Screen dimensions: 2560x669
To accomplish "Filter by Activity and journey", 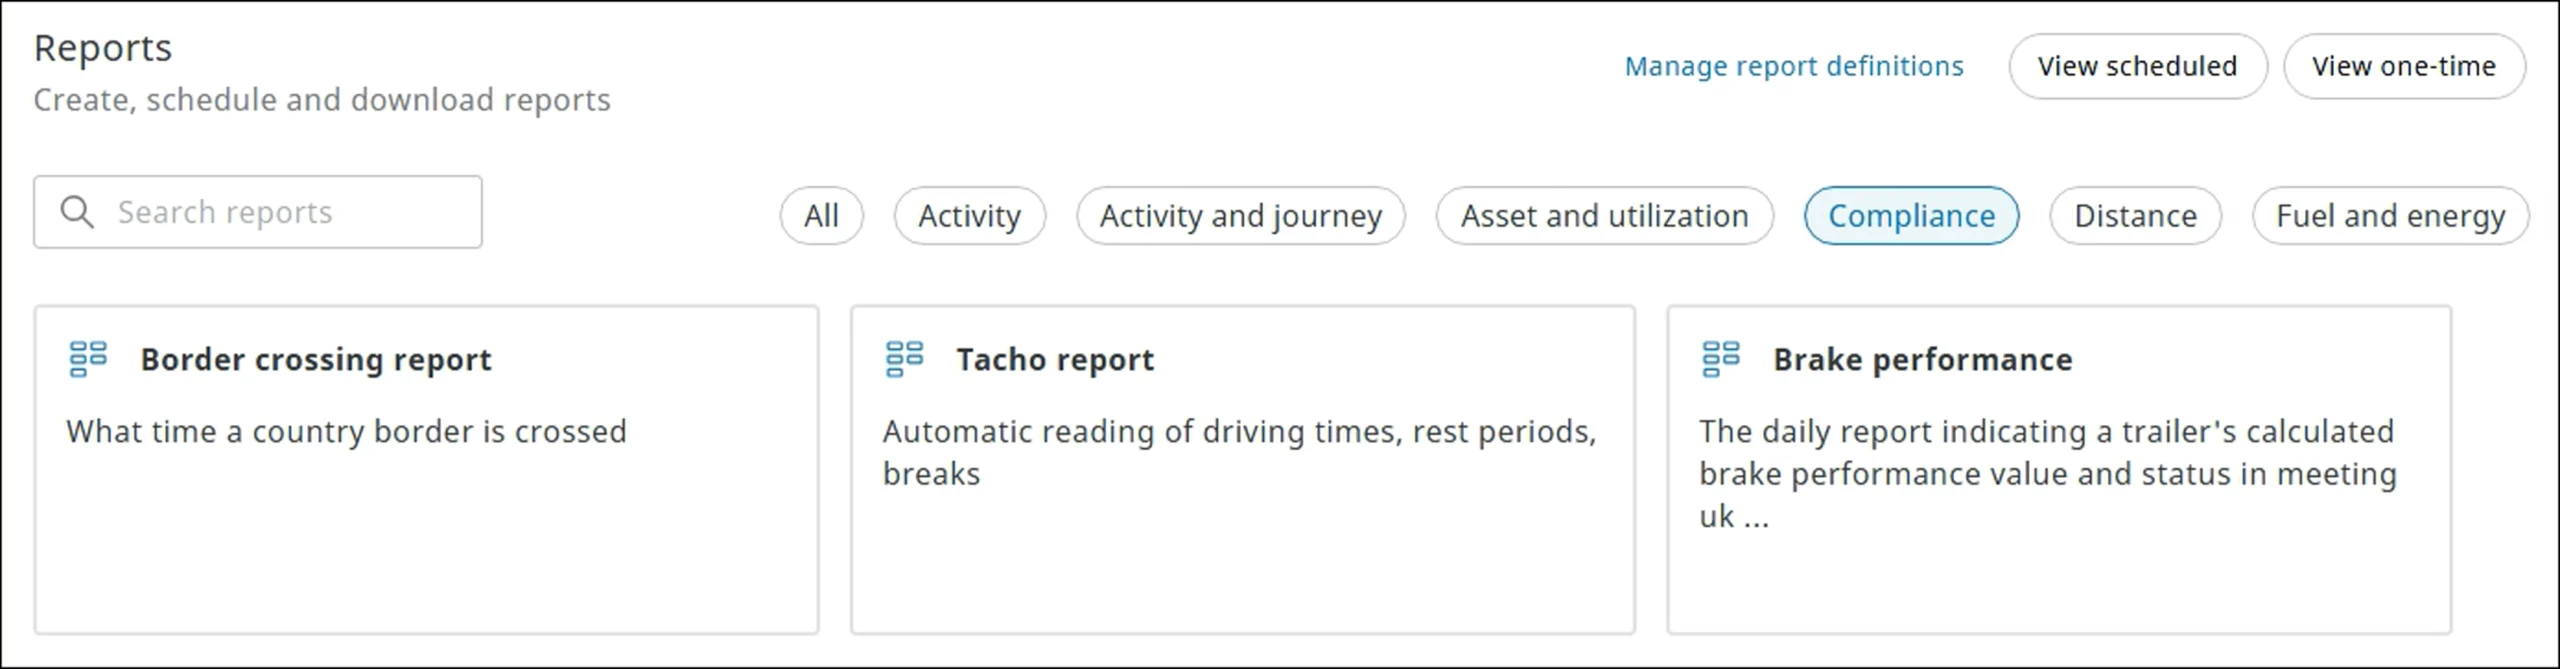I will (1240, 215).
